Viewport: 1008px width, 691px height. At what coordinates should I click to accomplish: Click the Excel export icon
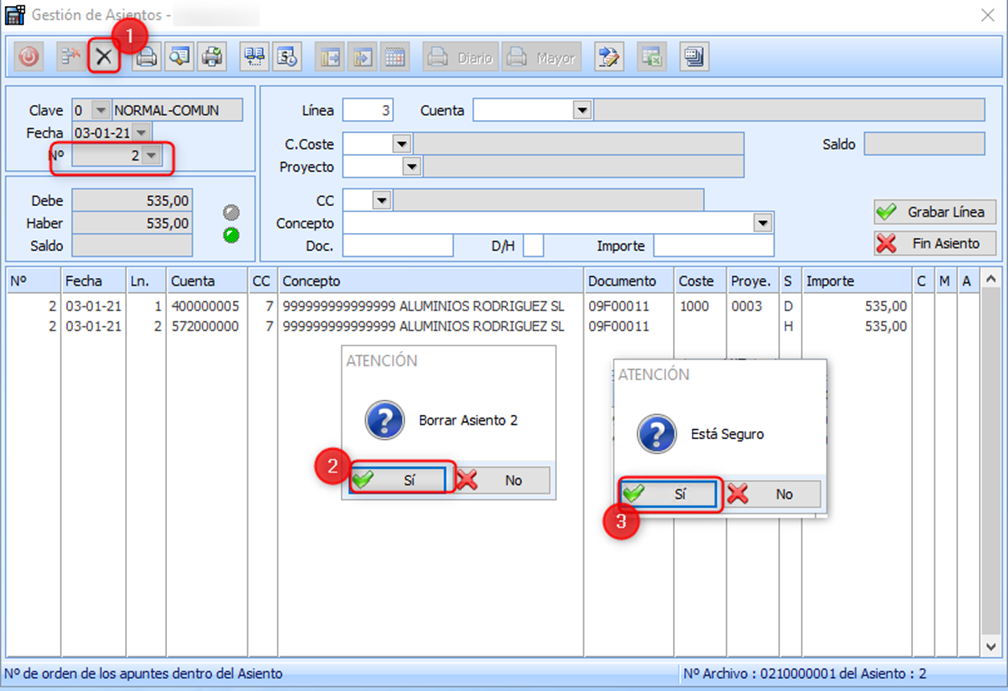tap(651, 58)
